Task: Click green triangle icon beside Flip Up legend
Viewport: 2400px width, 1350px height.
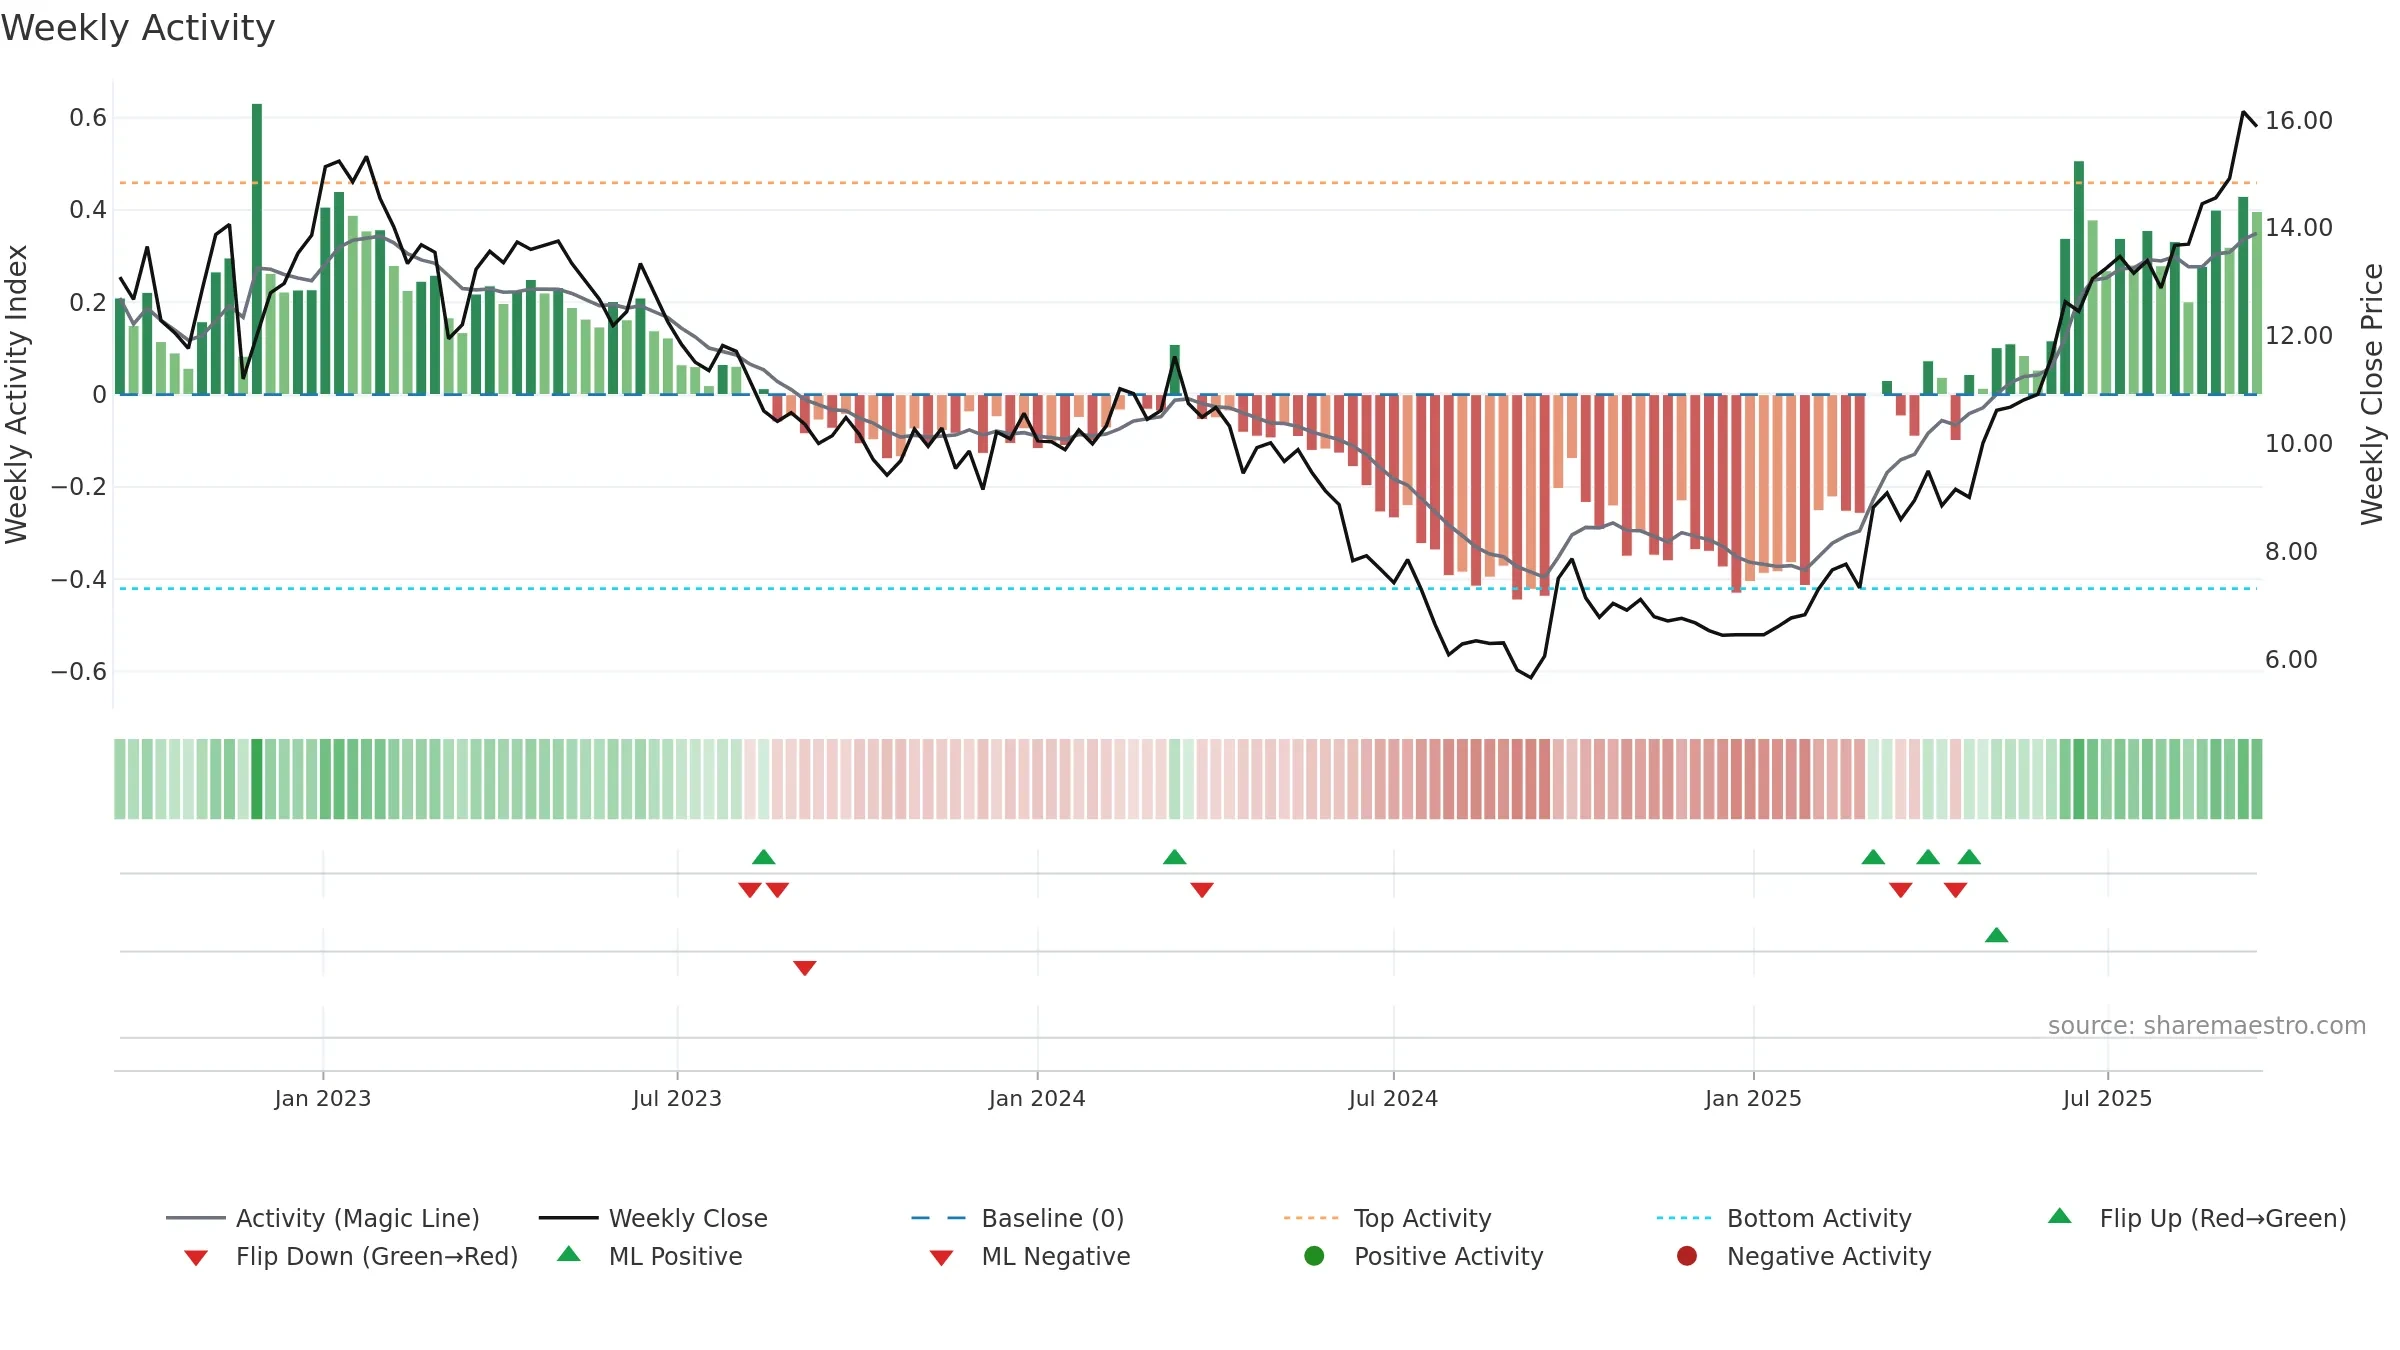Action: 2060,1216
